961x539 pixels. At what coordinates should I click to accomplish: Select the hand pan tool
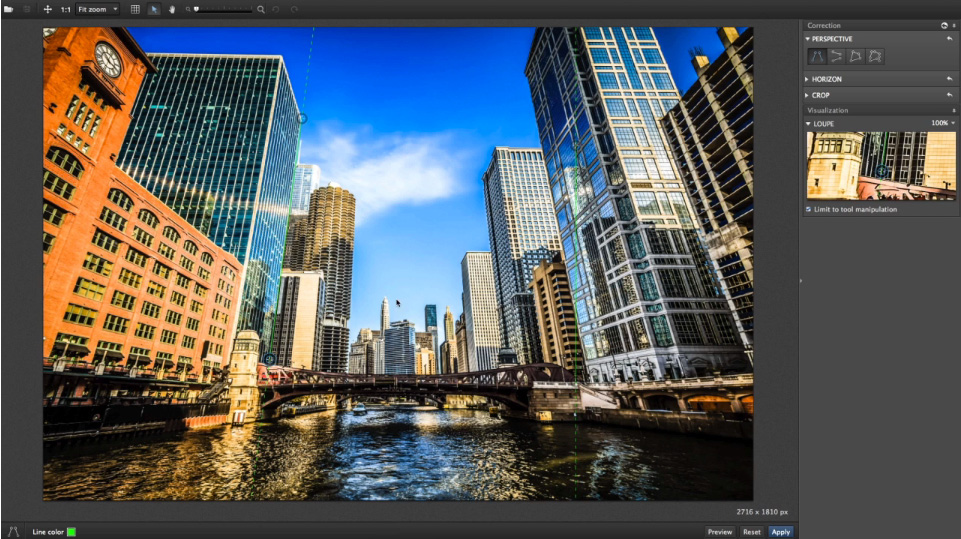click(172, 9)
